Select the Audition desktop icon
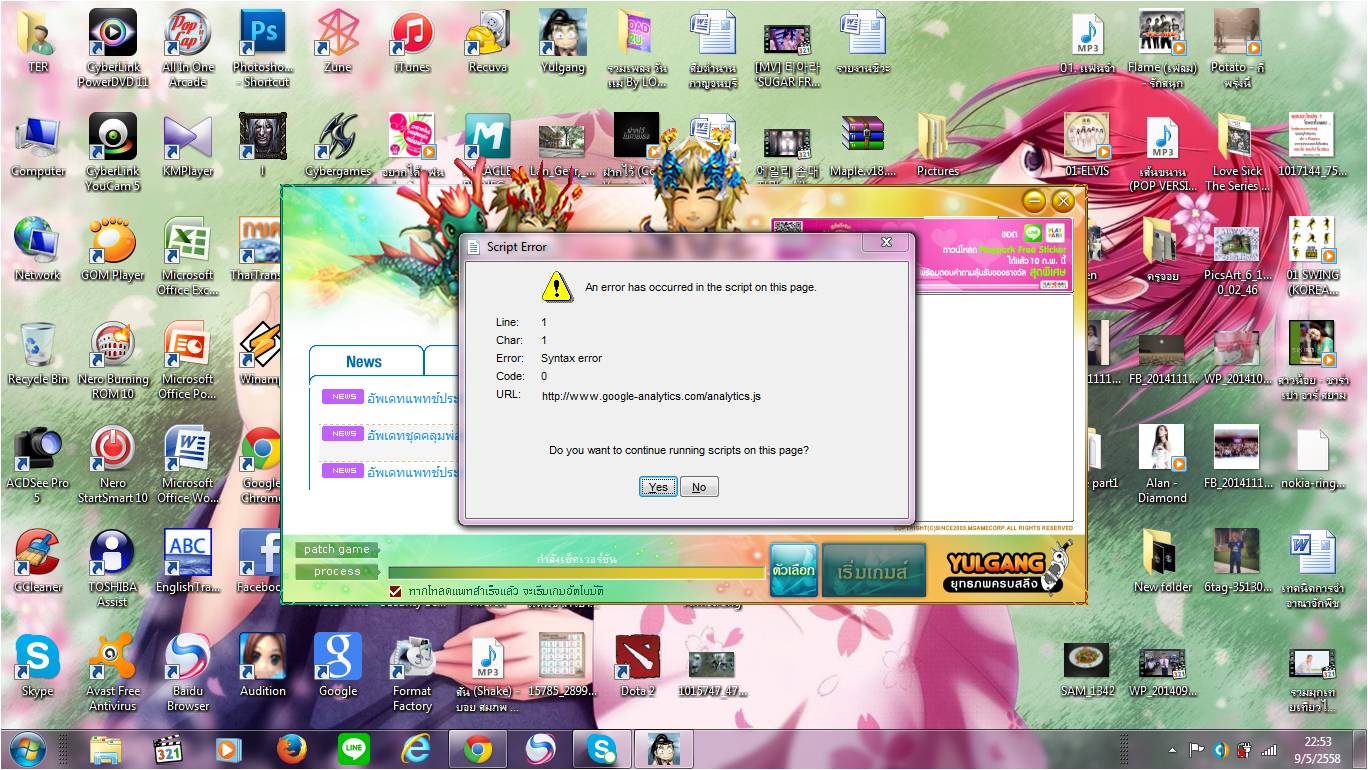This screenshot has height=770, width=1368. coord(263,666)
